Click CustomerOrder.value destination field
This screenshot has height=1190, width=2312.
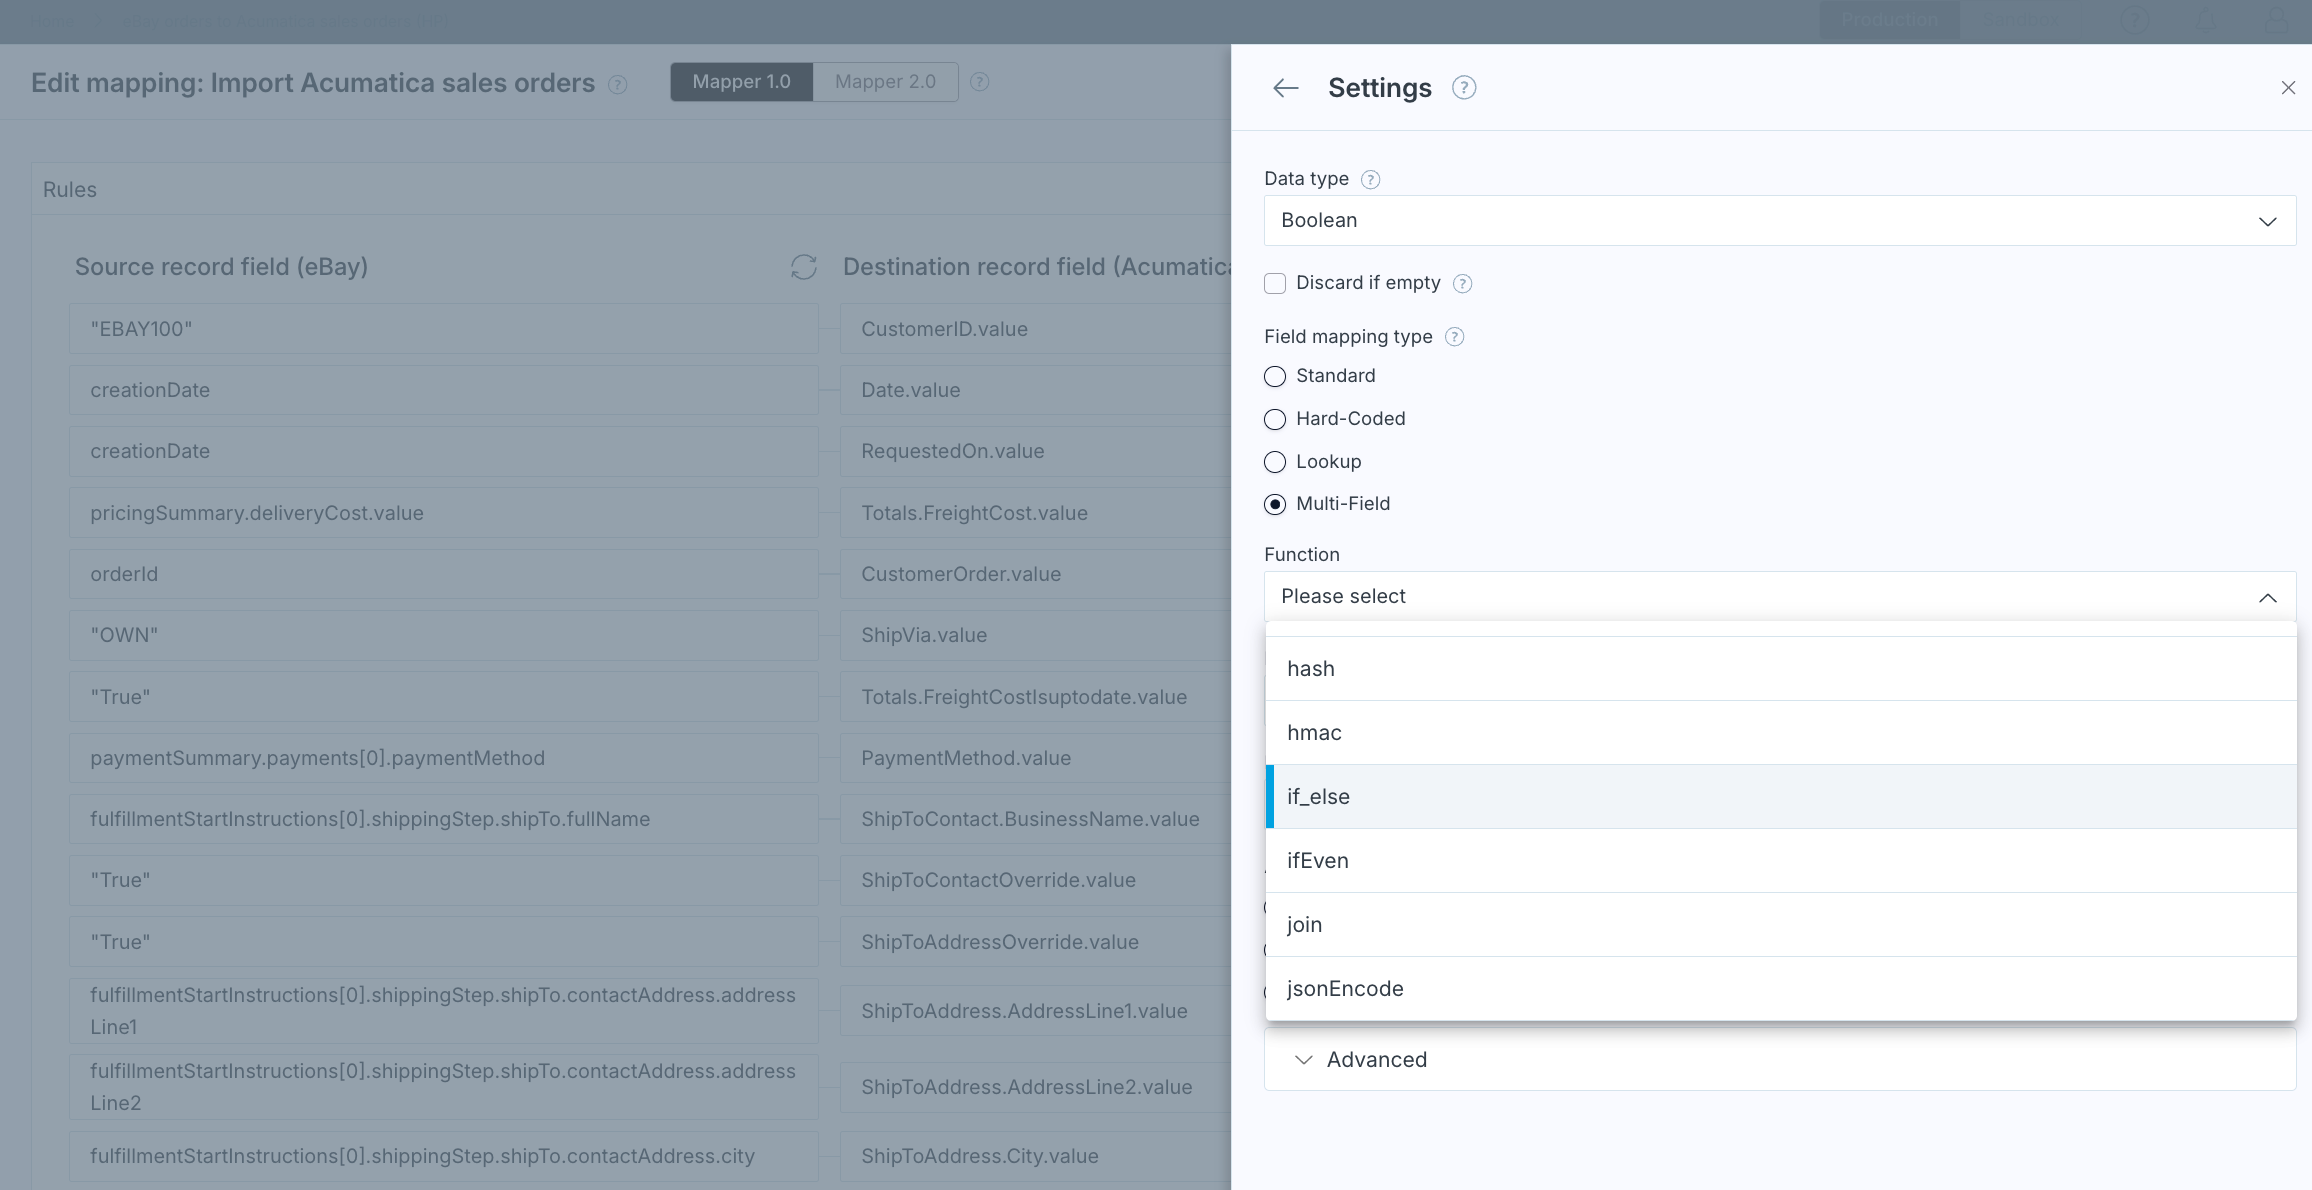1036,574
